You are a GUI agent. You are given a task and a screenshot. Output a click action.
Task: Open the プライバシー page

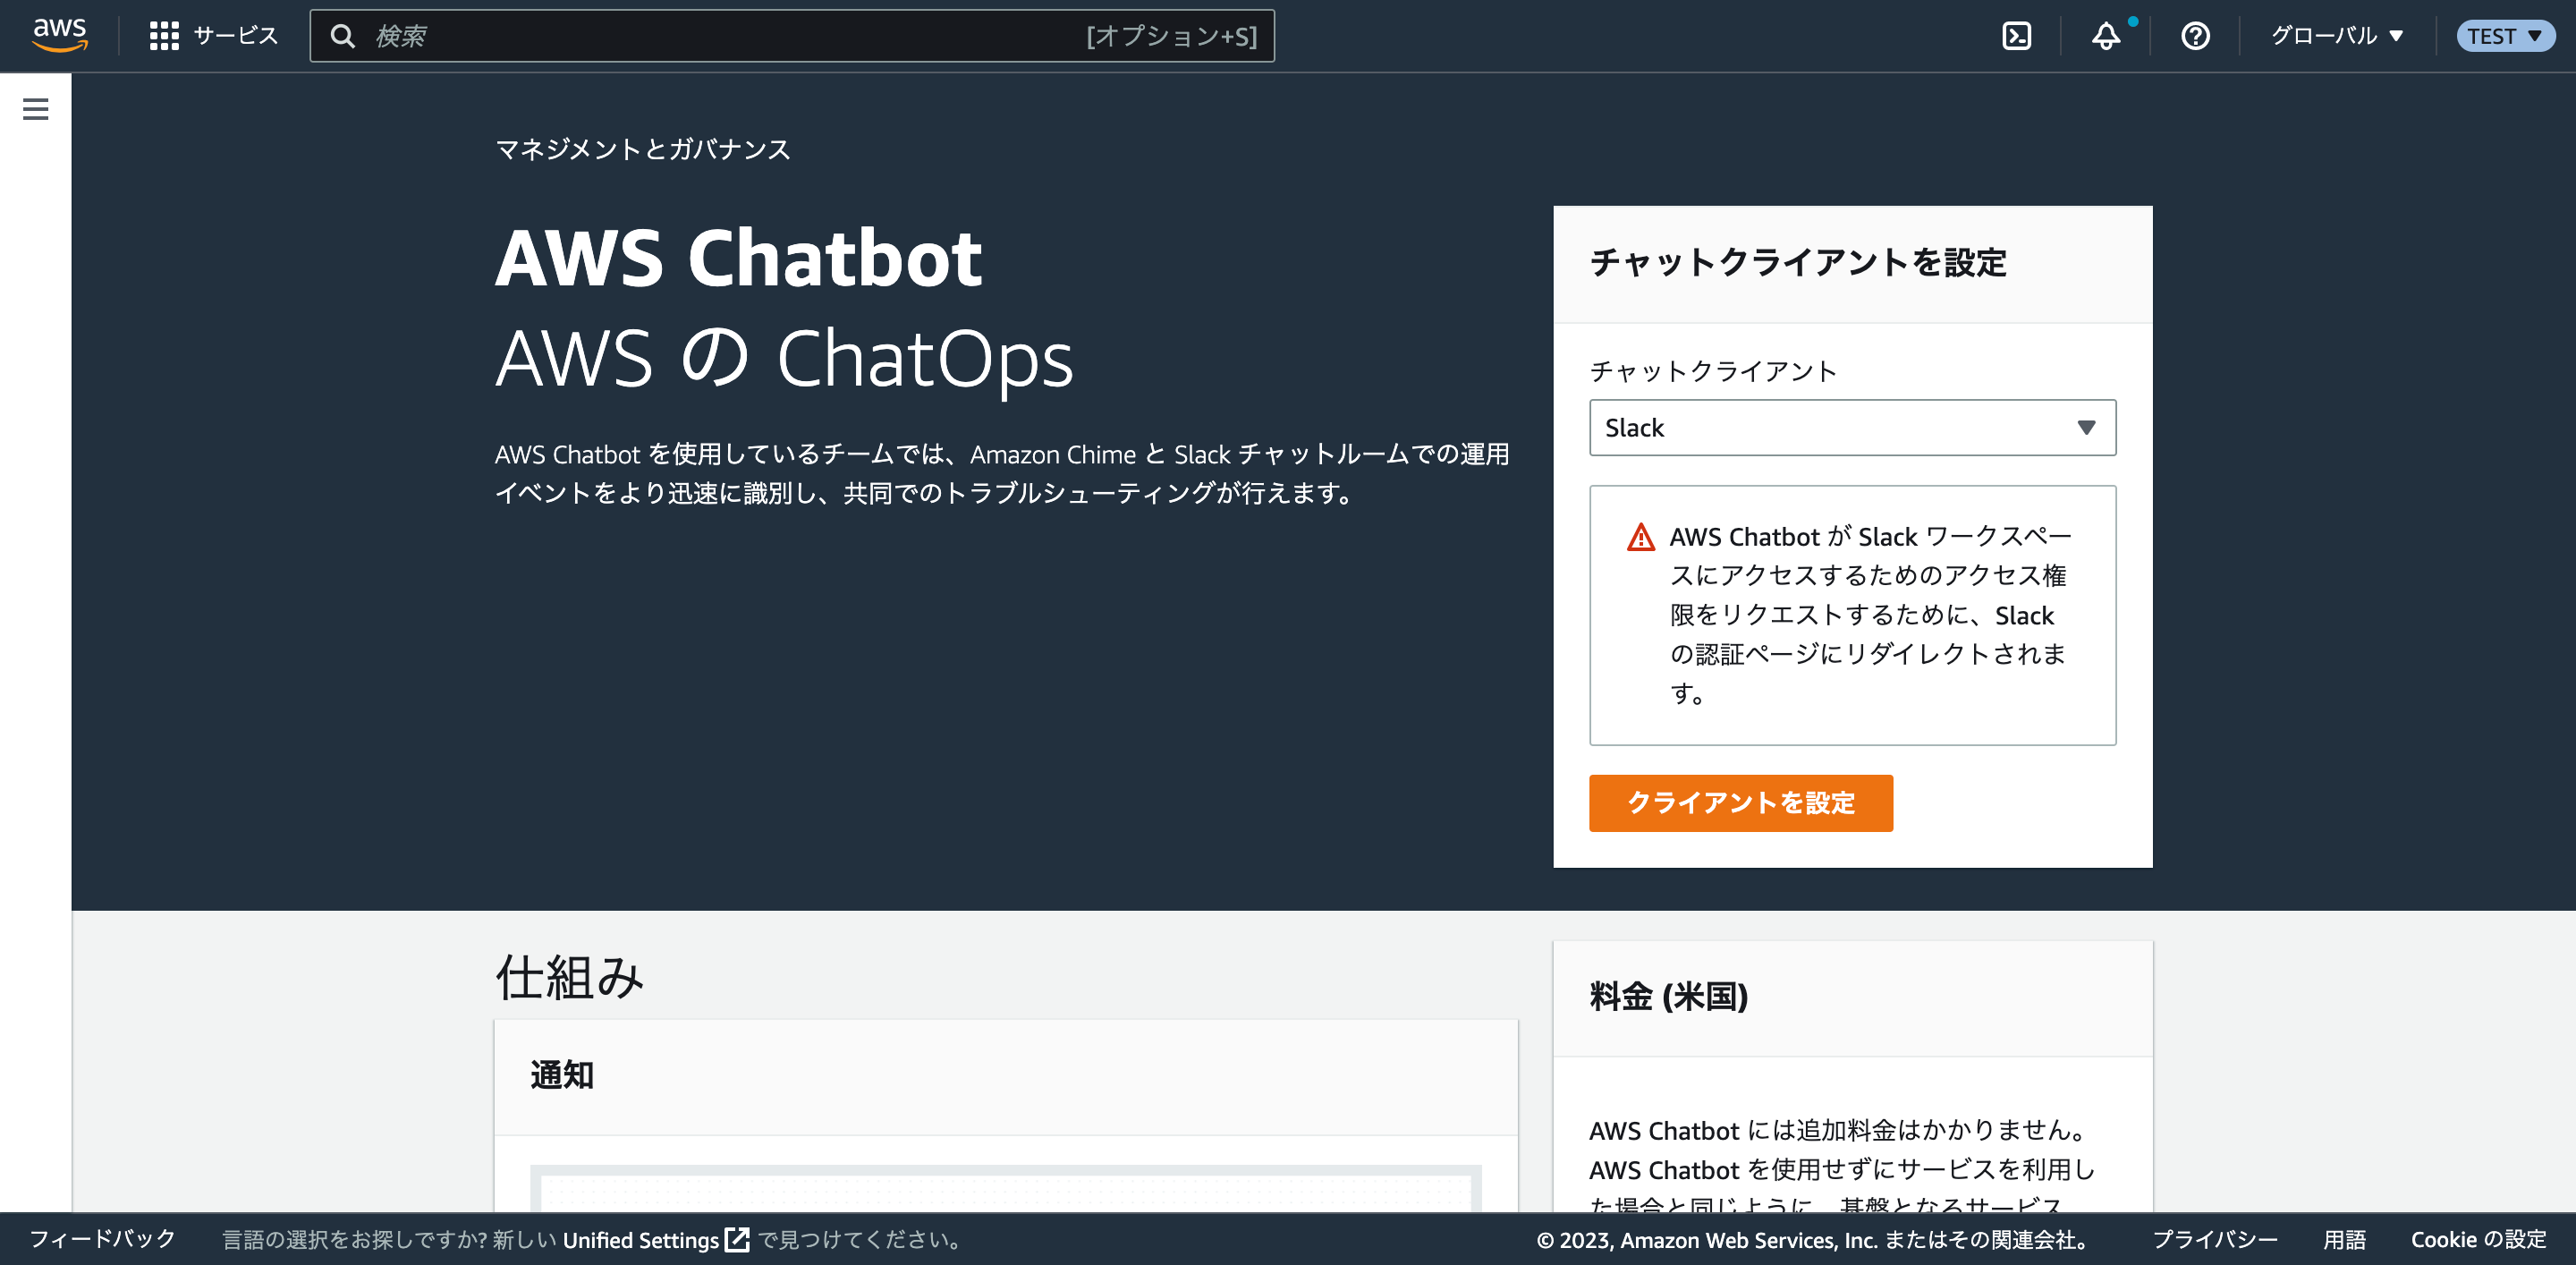[x=2213, y=1239]
